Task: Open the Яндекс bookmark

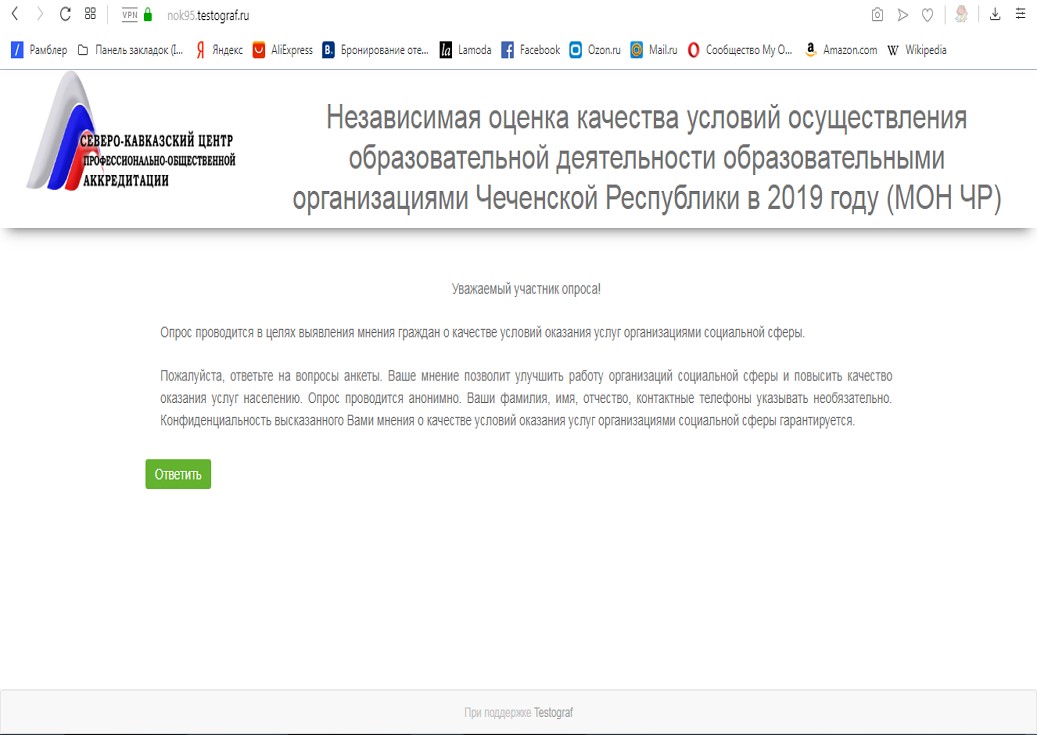Action: [x=219, y=50]
